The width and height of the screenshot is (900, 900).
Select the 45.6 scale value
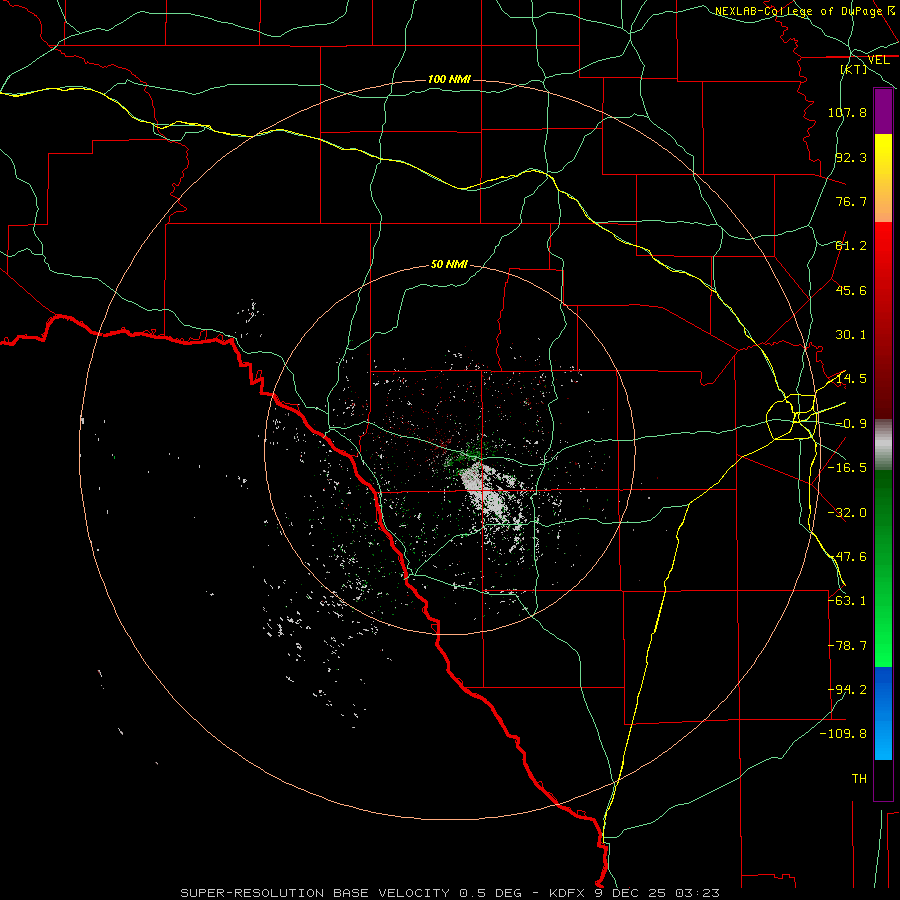(x=851, y=290)
